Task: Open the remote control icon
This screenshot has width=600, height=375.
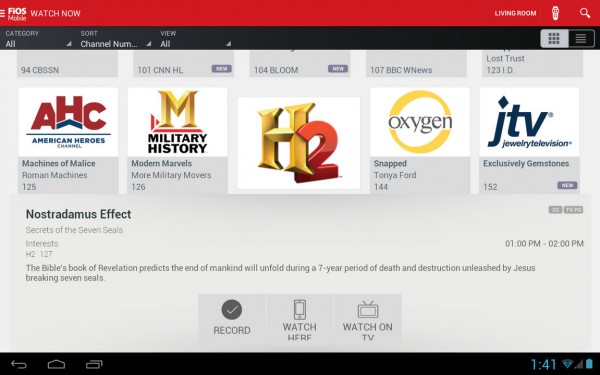Action: coord(555,13)
